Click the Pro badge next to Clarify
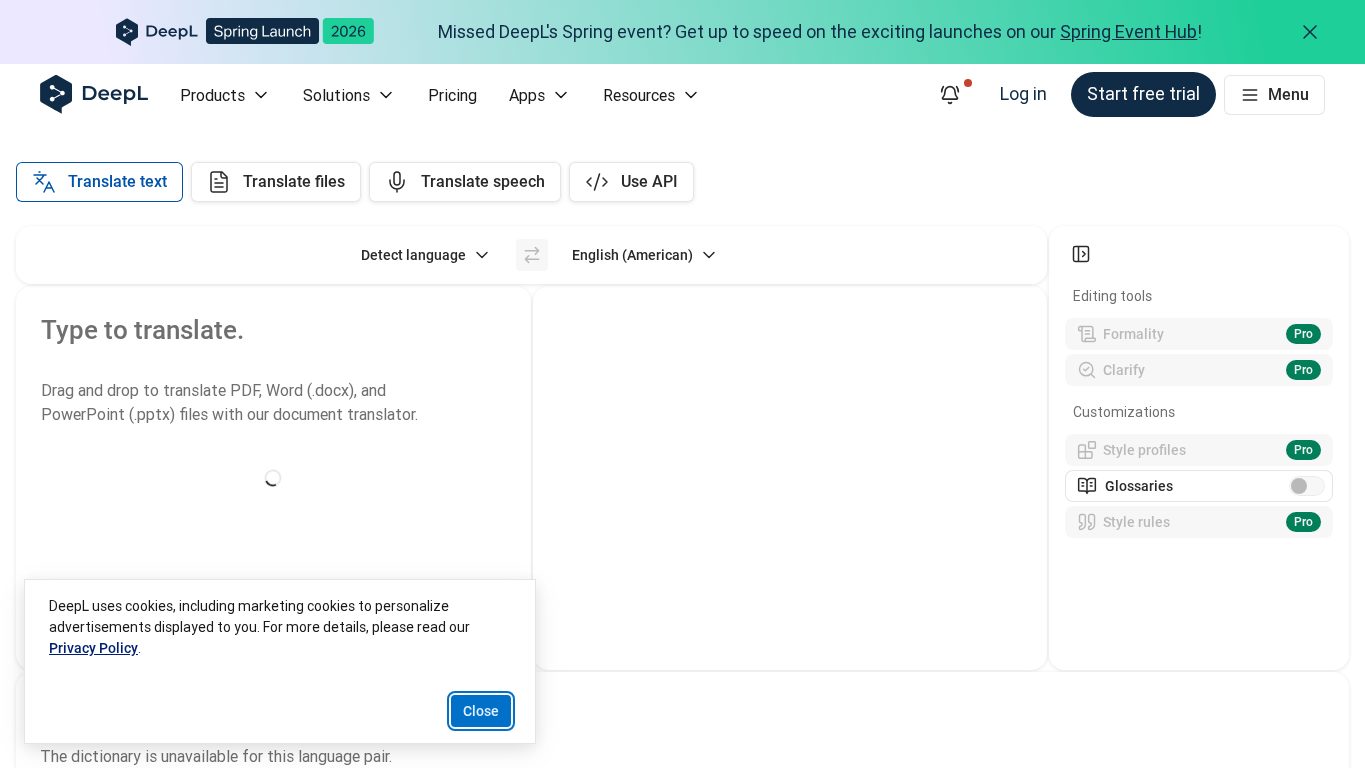Viewport: 1365px width, 768px height. pyautogui.click(x=1303, y=370)
